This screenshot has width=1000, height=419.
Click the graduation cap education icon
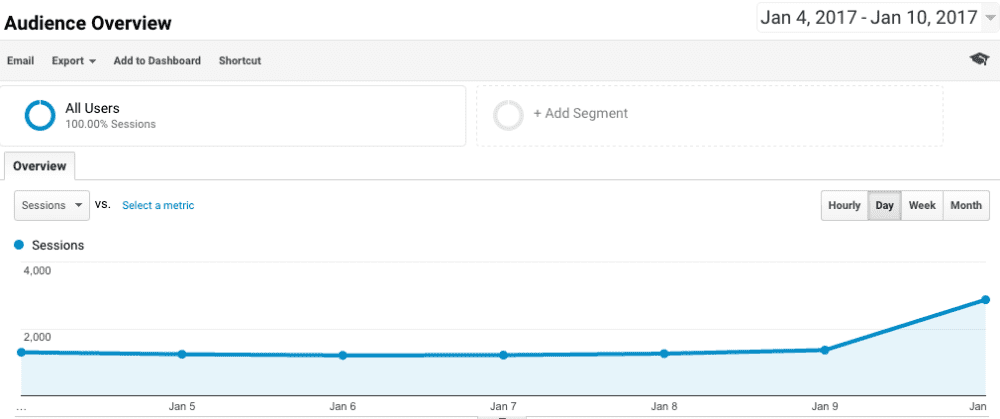[x=979, y=60]
